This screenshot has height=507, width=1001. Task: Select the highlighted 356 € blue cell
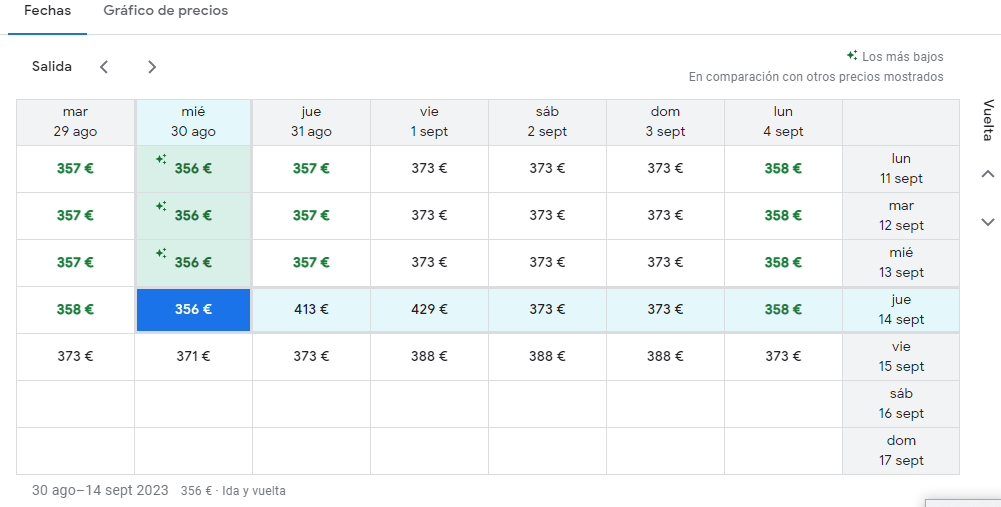click(193, 310)
